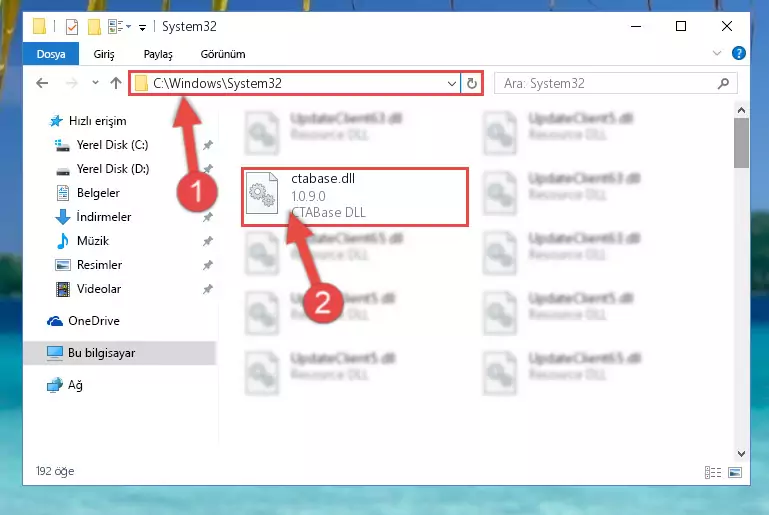This screenshot has width=769, height=515.
Task: Click pin icon next to Müzik
Action: (208, 241)
